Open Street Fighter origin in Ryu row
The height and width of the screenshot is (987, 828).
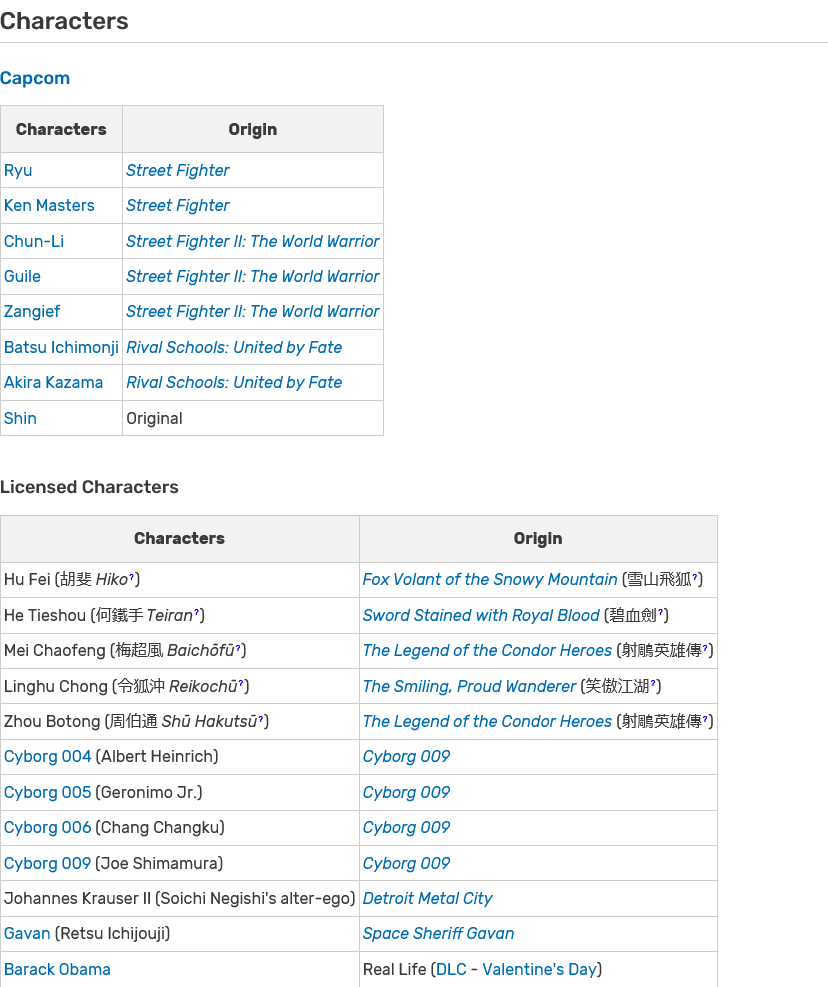click(178, 171)
